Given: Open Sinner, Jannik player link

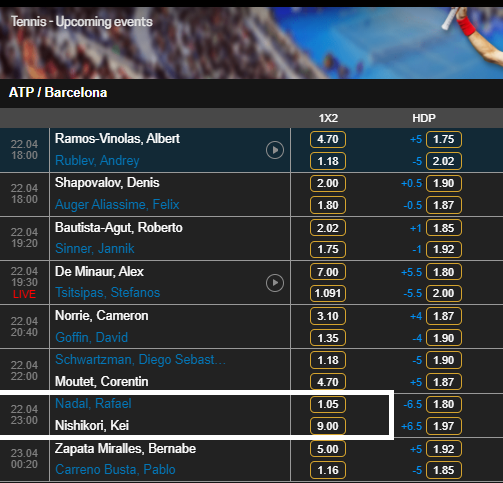Looking at the screenshot, I should tap(95, 249).
